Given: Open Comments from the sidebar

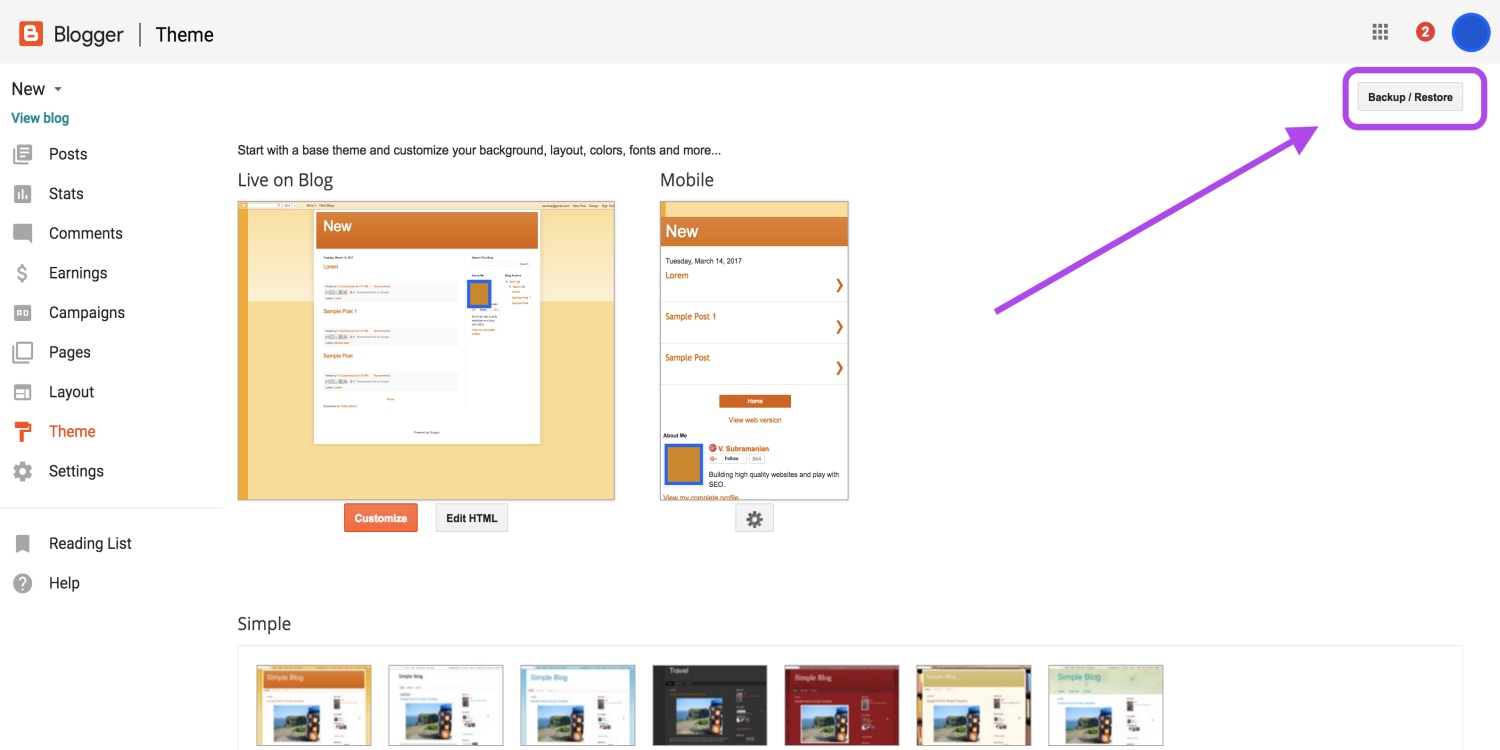Looking at the screenshot, I should [23, 233].
